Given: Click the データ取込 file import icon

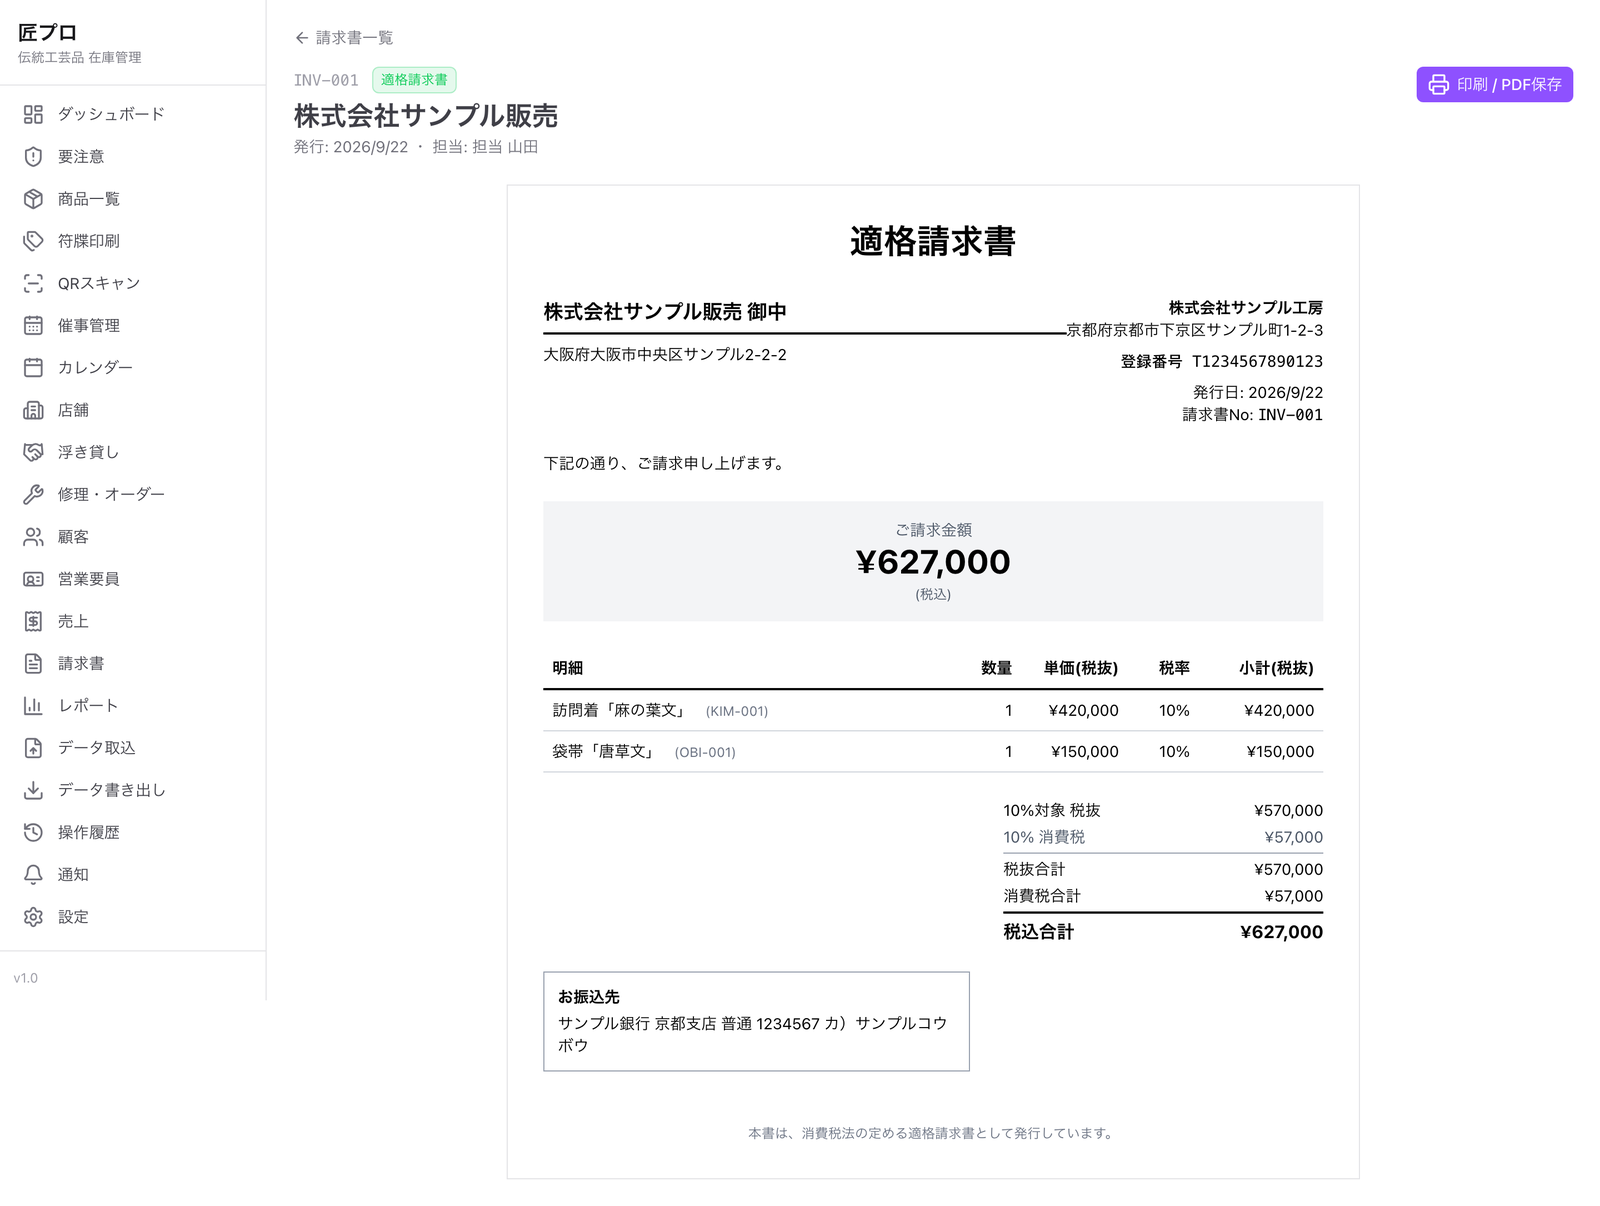Looking at the screenshot, I should point(33,748).
